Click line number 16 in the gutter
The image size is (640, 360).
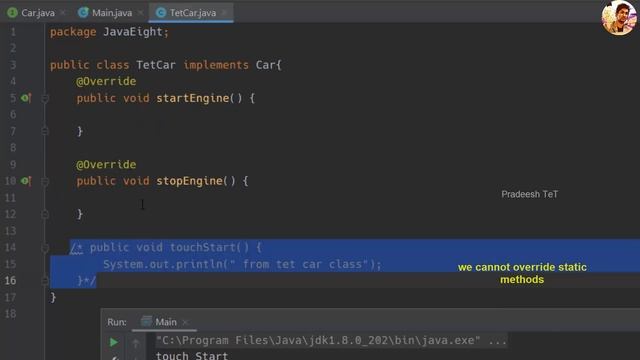(11, 281)
